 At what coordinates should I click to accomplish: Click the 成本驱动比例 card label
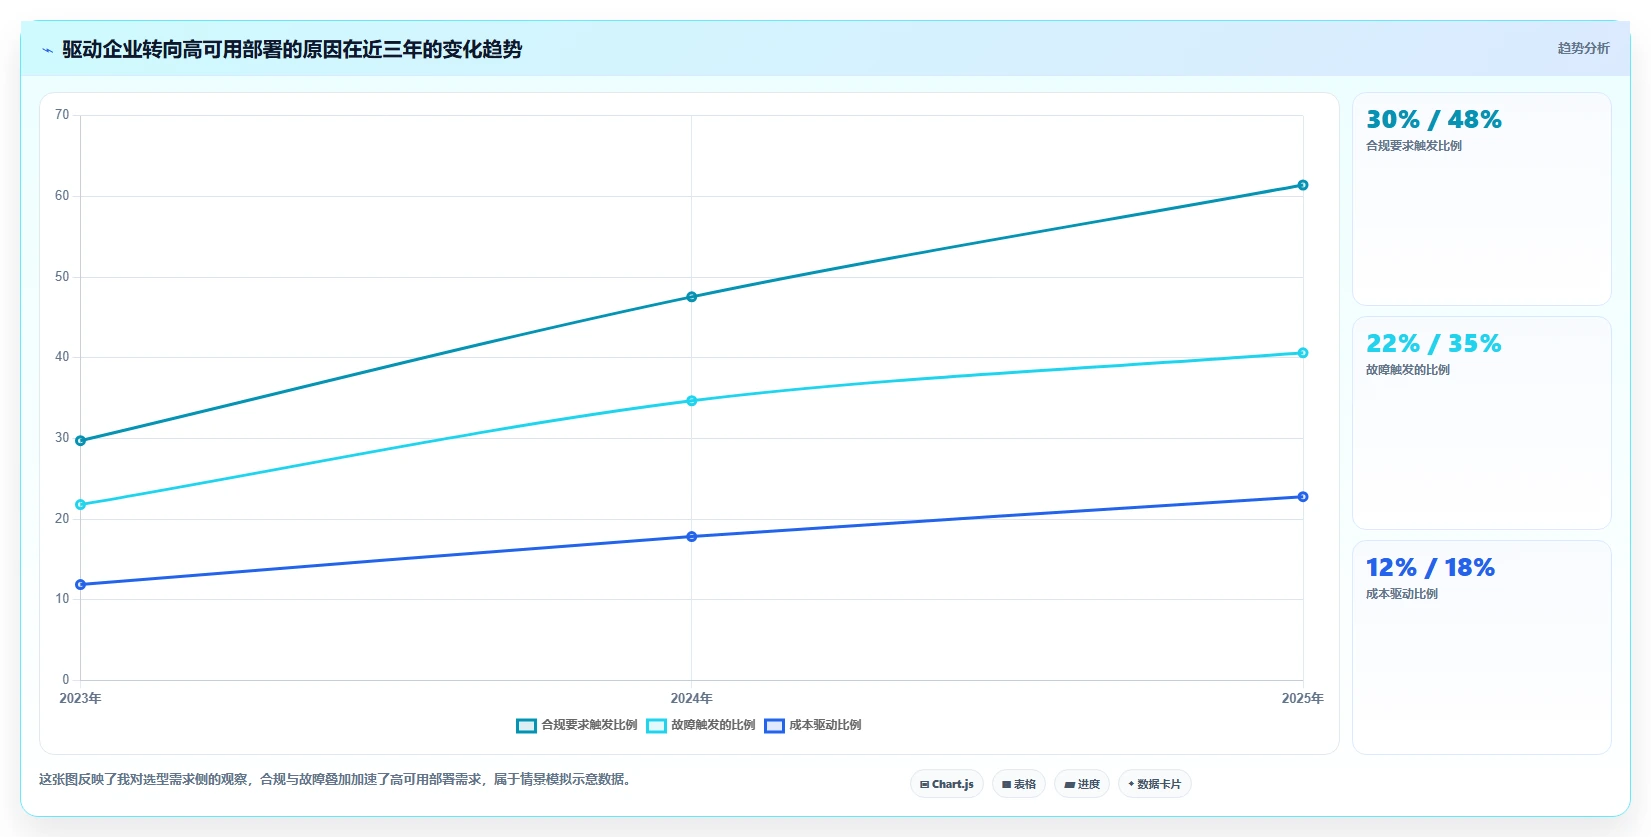tap(1402, 594)
